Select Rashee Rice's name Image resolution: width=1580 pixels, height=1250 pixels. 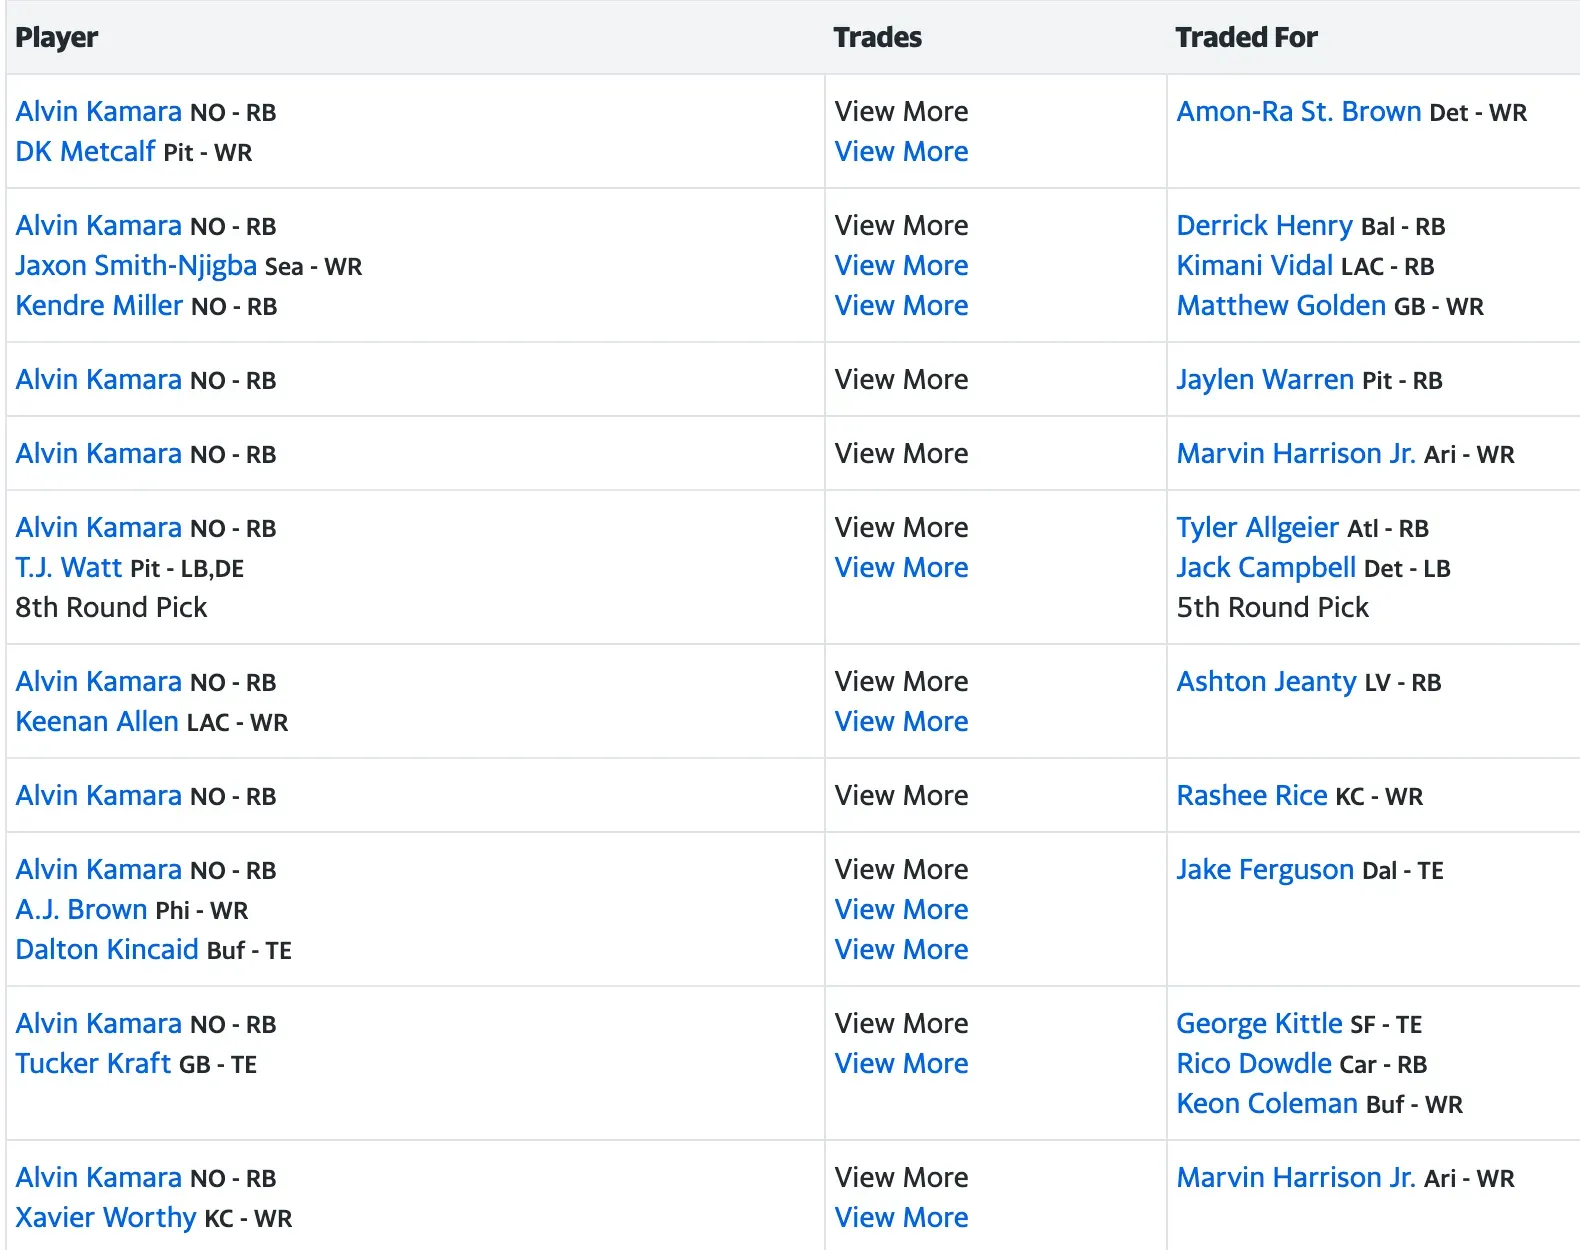(x=1252, y=795)
